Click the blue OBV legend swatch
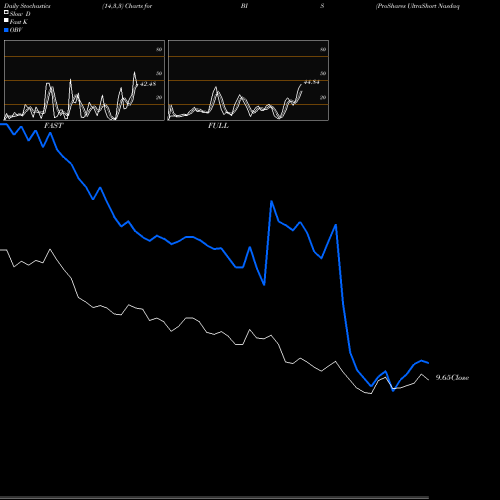The image size is (500, 500). 6,30
